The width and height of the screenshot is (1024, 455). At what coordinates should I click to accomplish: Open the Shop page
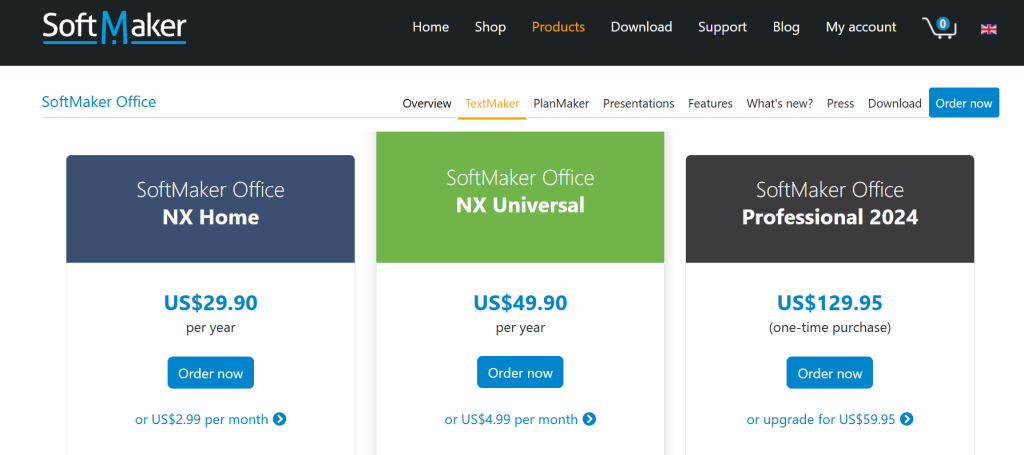point(490,27)
